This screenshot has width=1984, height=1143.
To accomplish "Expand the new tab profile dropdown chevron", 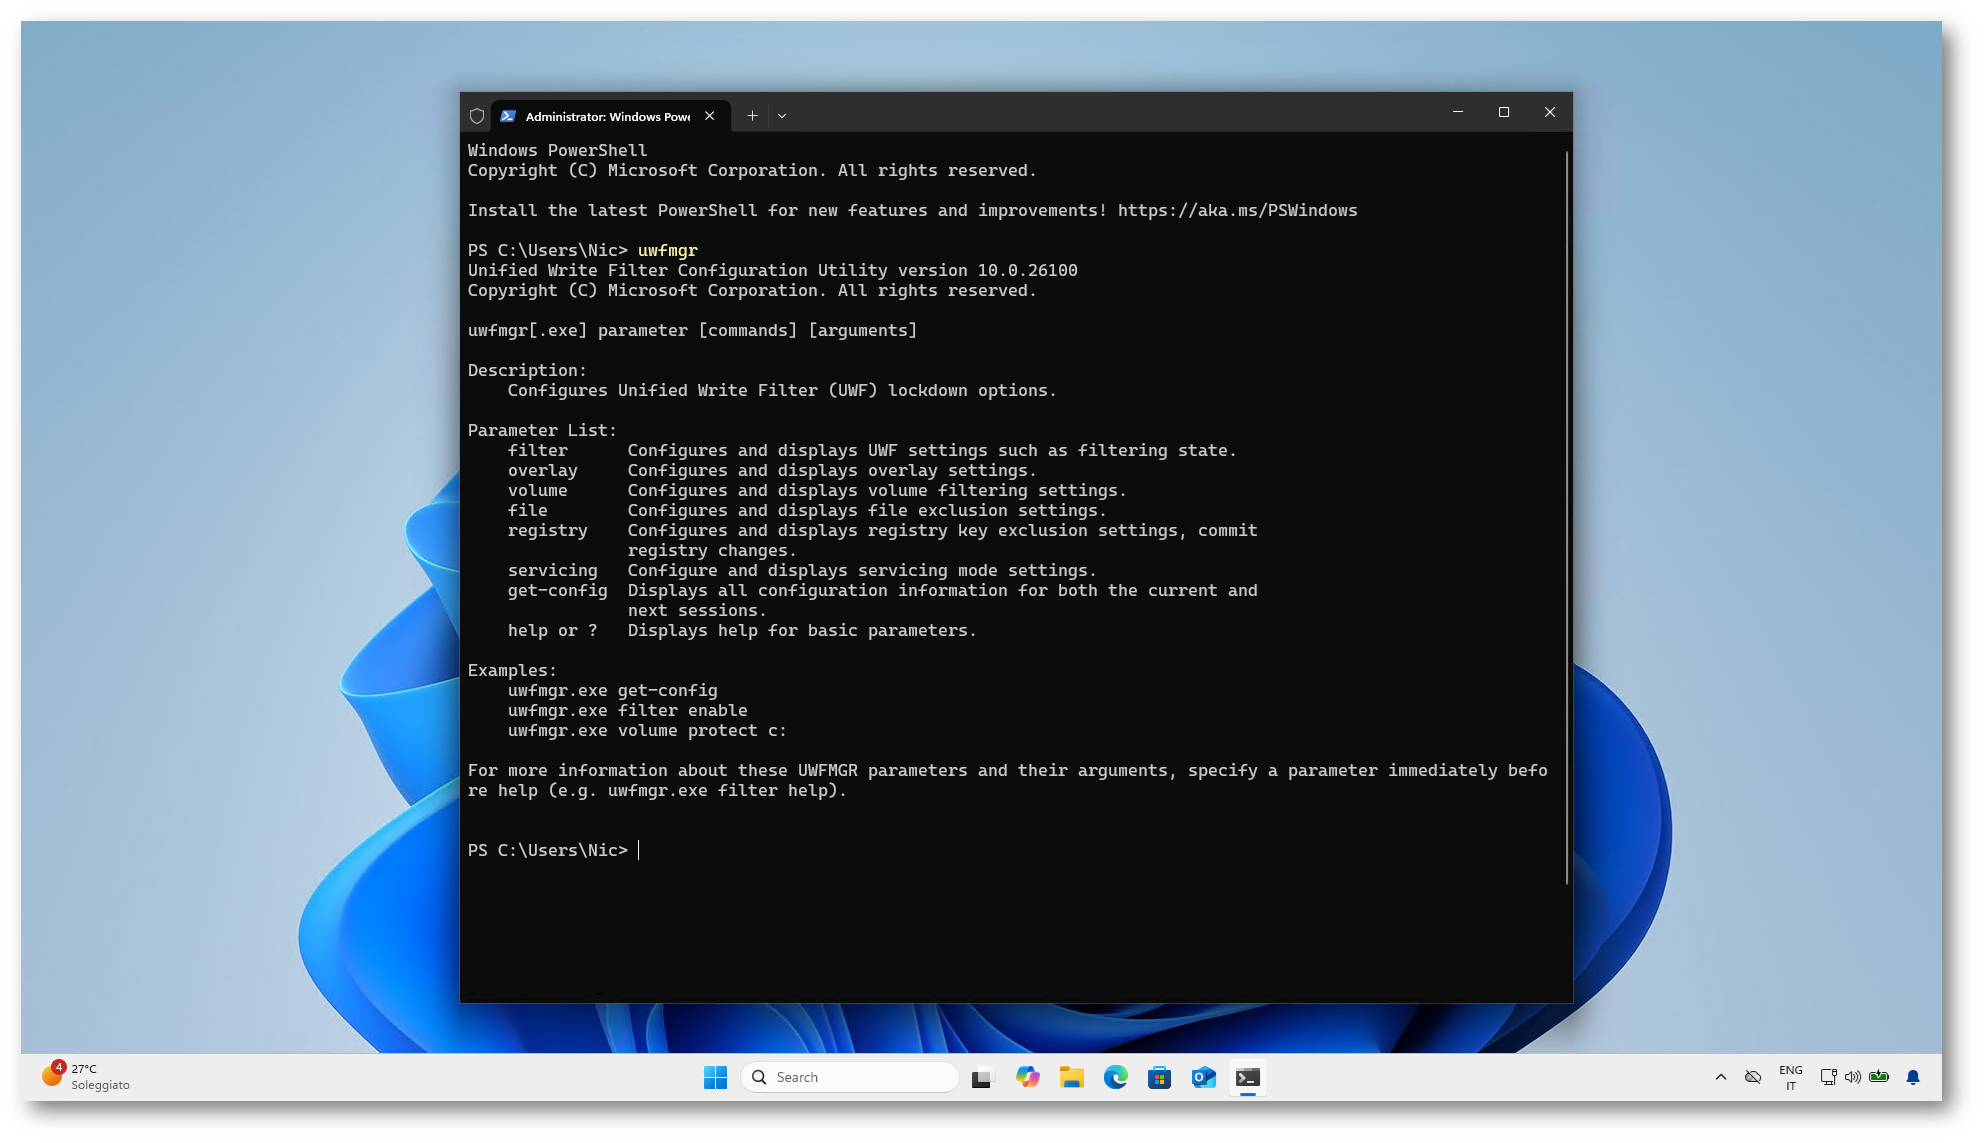I will [782, 116].
